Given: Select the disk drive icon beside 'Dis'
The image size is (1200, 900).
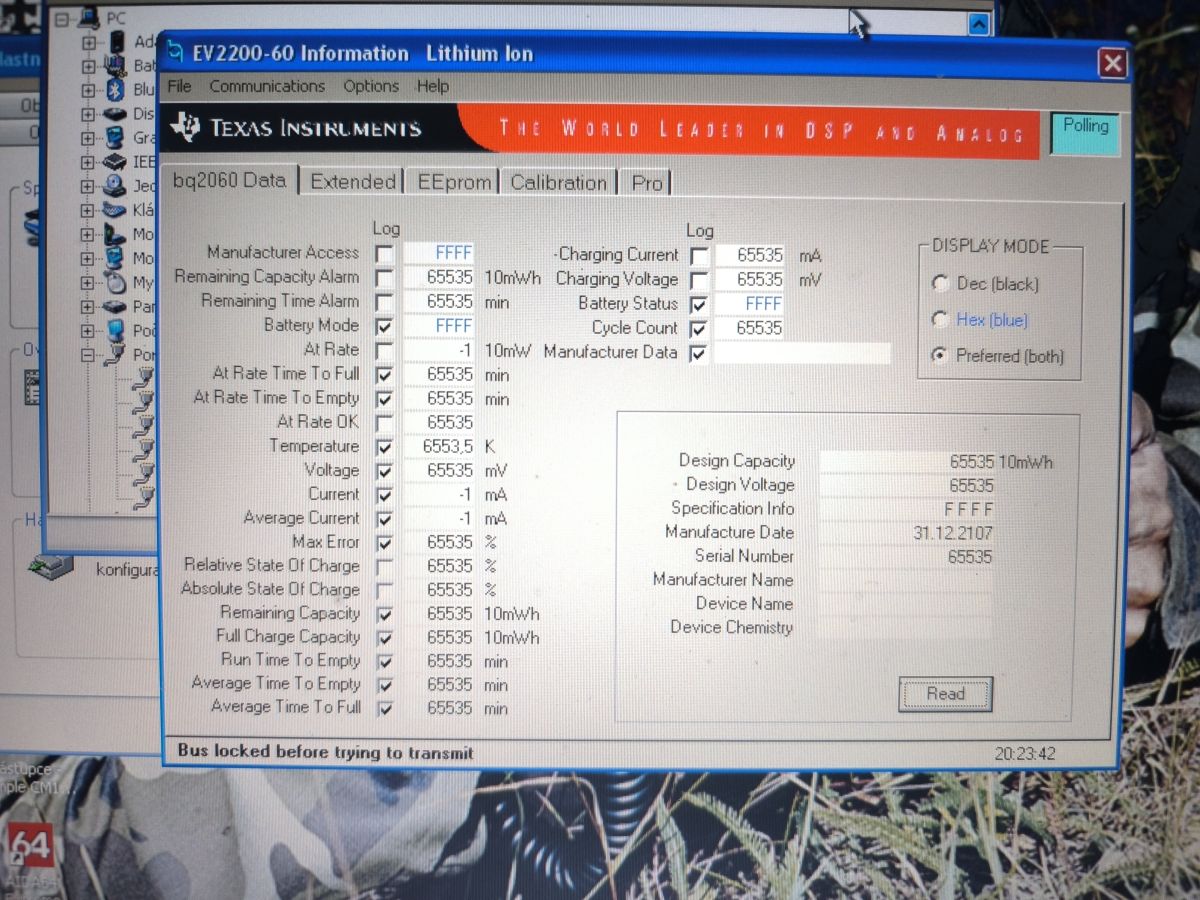Looking at the screenshot, I should 116,114.
